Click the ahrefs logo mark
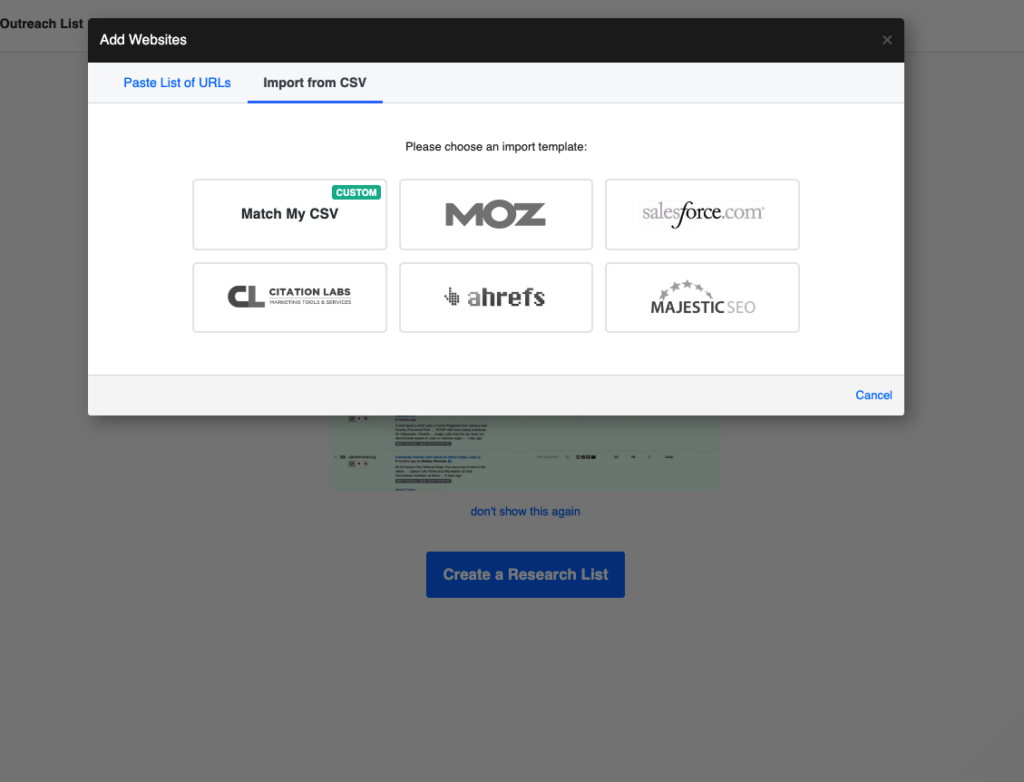Image resolution: width=1024 pixels, height=782 pixels. click(453, 297)
